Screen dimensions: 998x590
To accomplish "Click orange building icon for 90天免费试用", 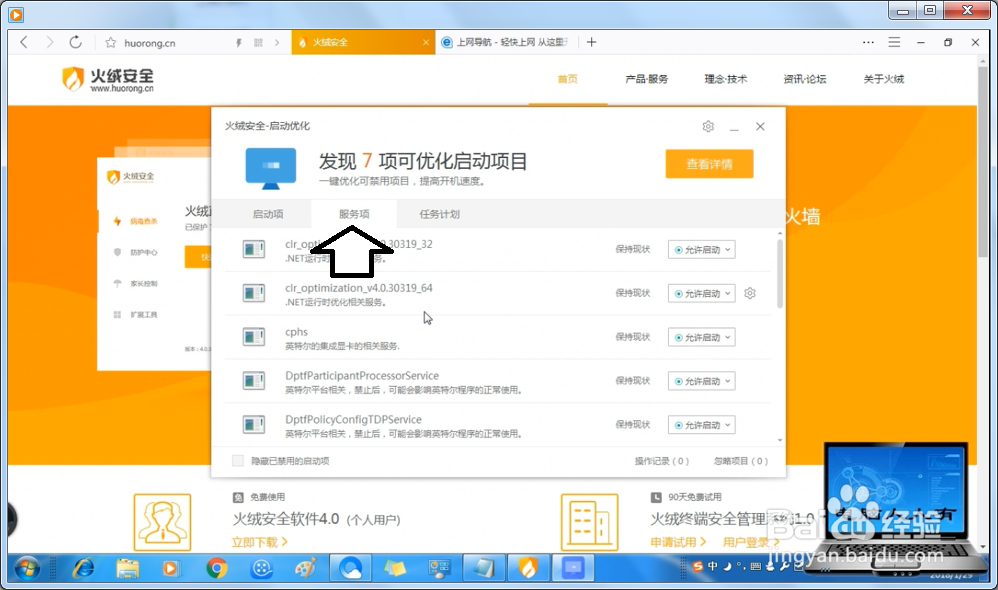I will click(589, 522).
